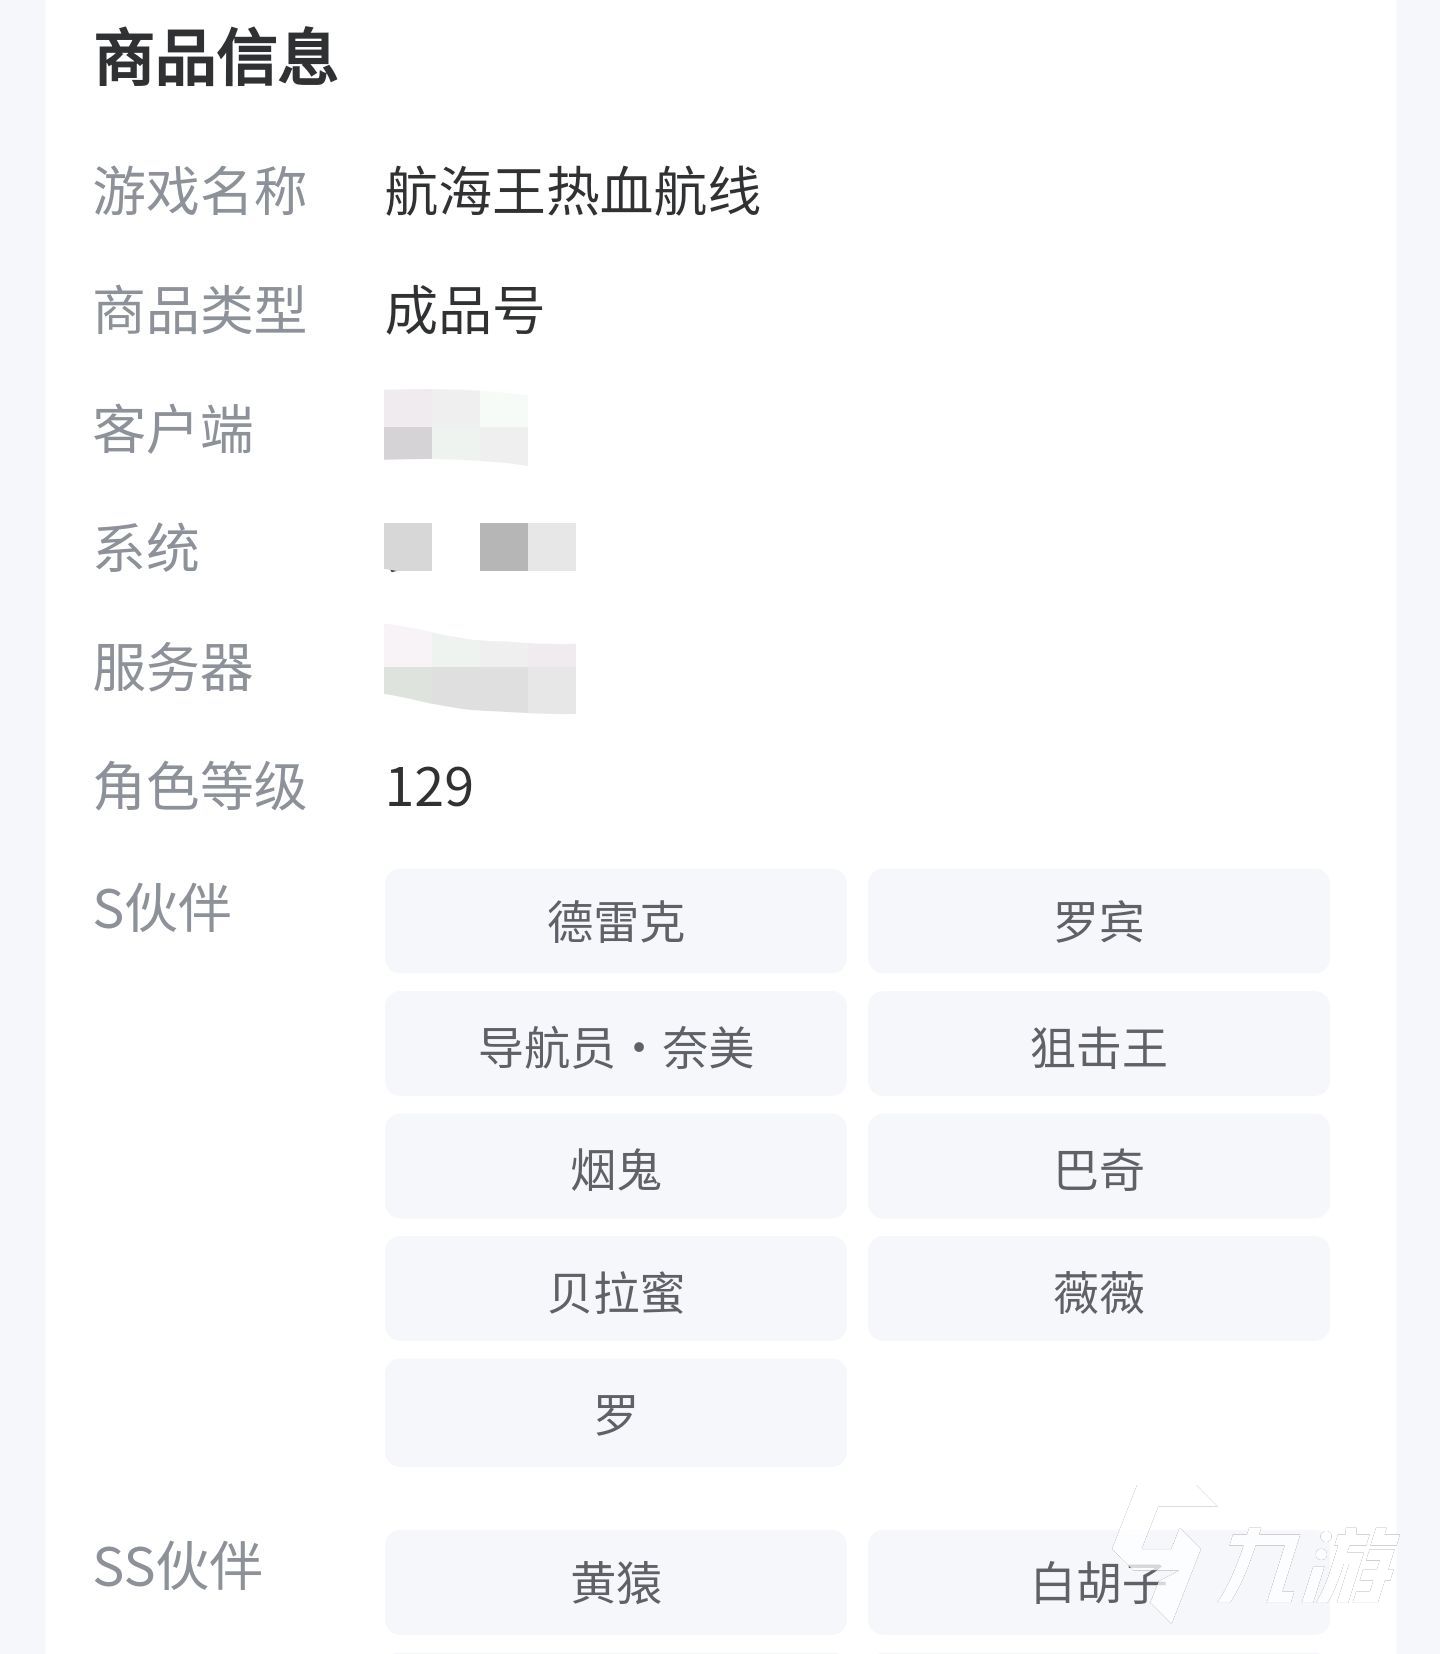Tap the 烟鬼 partner tag
Image resolution: width=1440 pixels, height=1654 pixels.
coord(615,1166)
